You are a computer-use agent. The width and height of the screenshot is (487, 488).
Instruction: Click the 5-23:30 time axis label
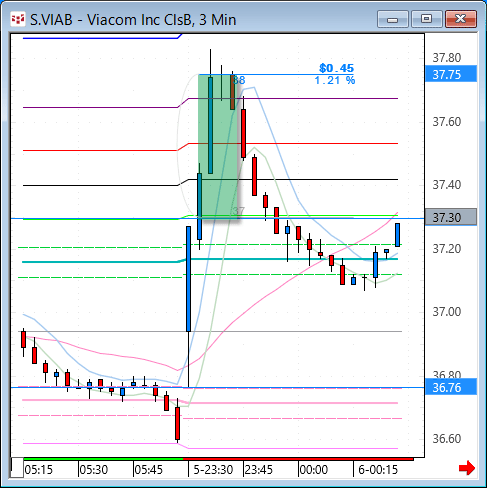(x=213, y=470)
